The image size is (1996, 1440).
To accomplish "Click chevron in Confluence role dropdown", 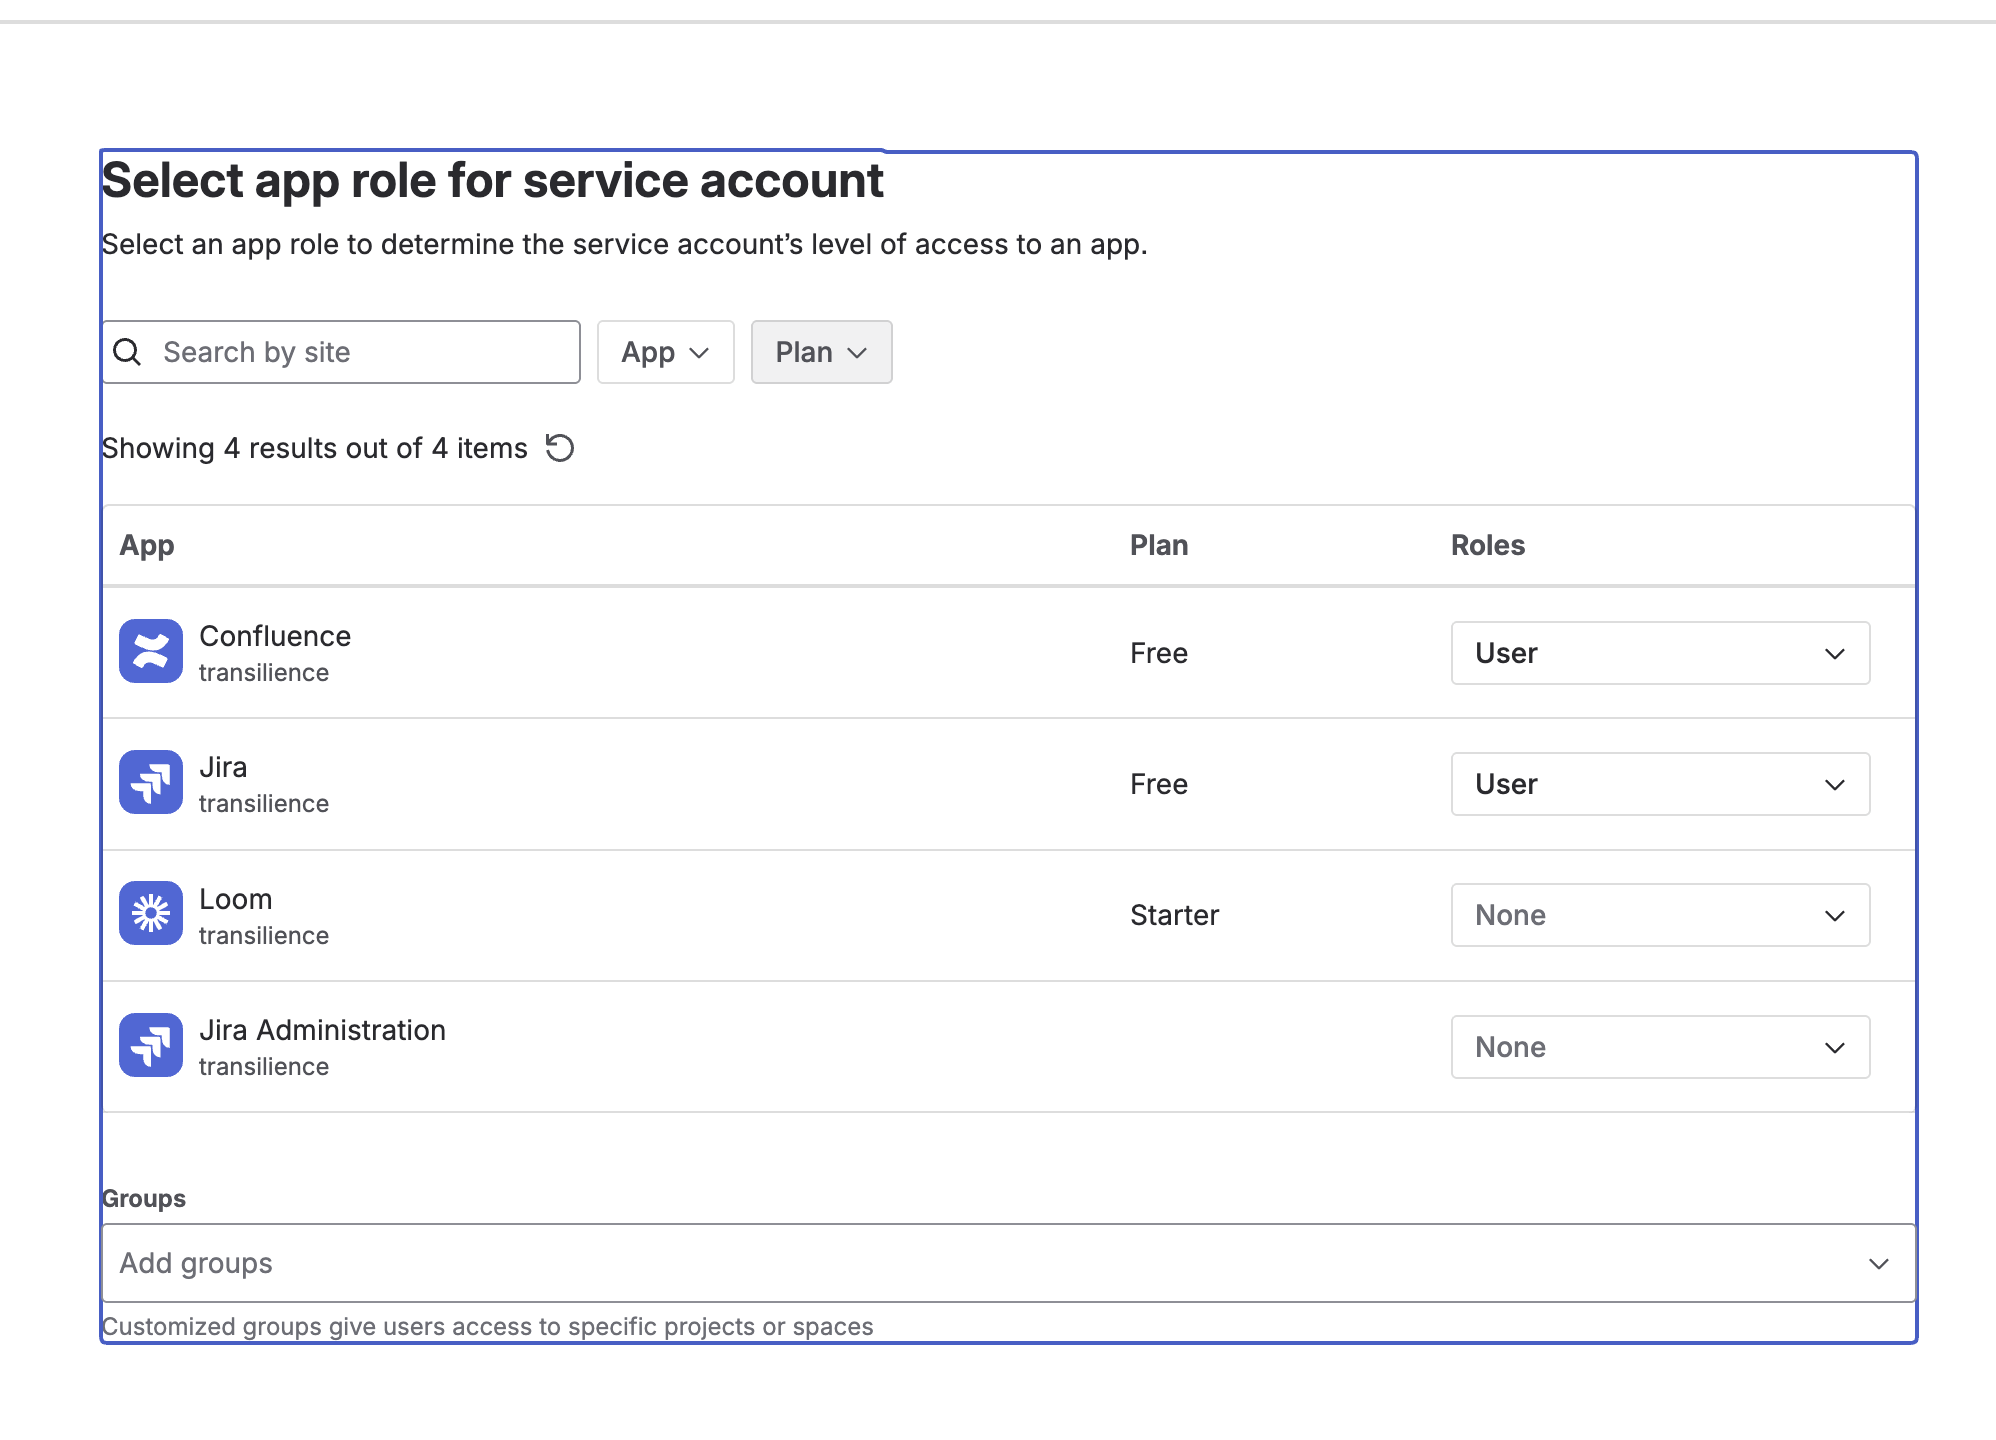I will (1834, 654).
